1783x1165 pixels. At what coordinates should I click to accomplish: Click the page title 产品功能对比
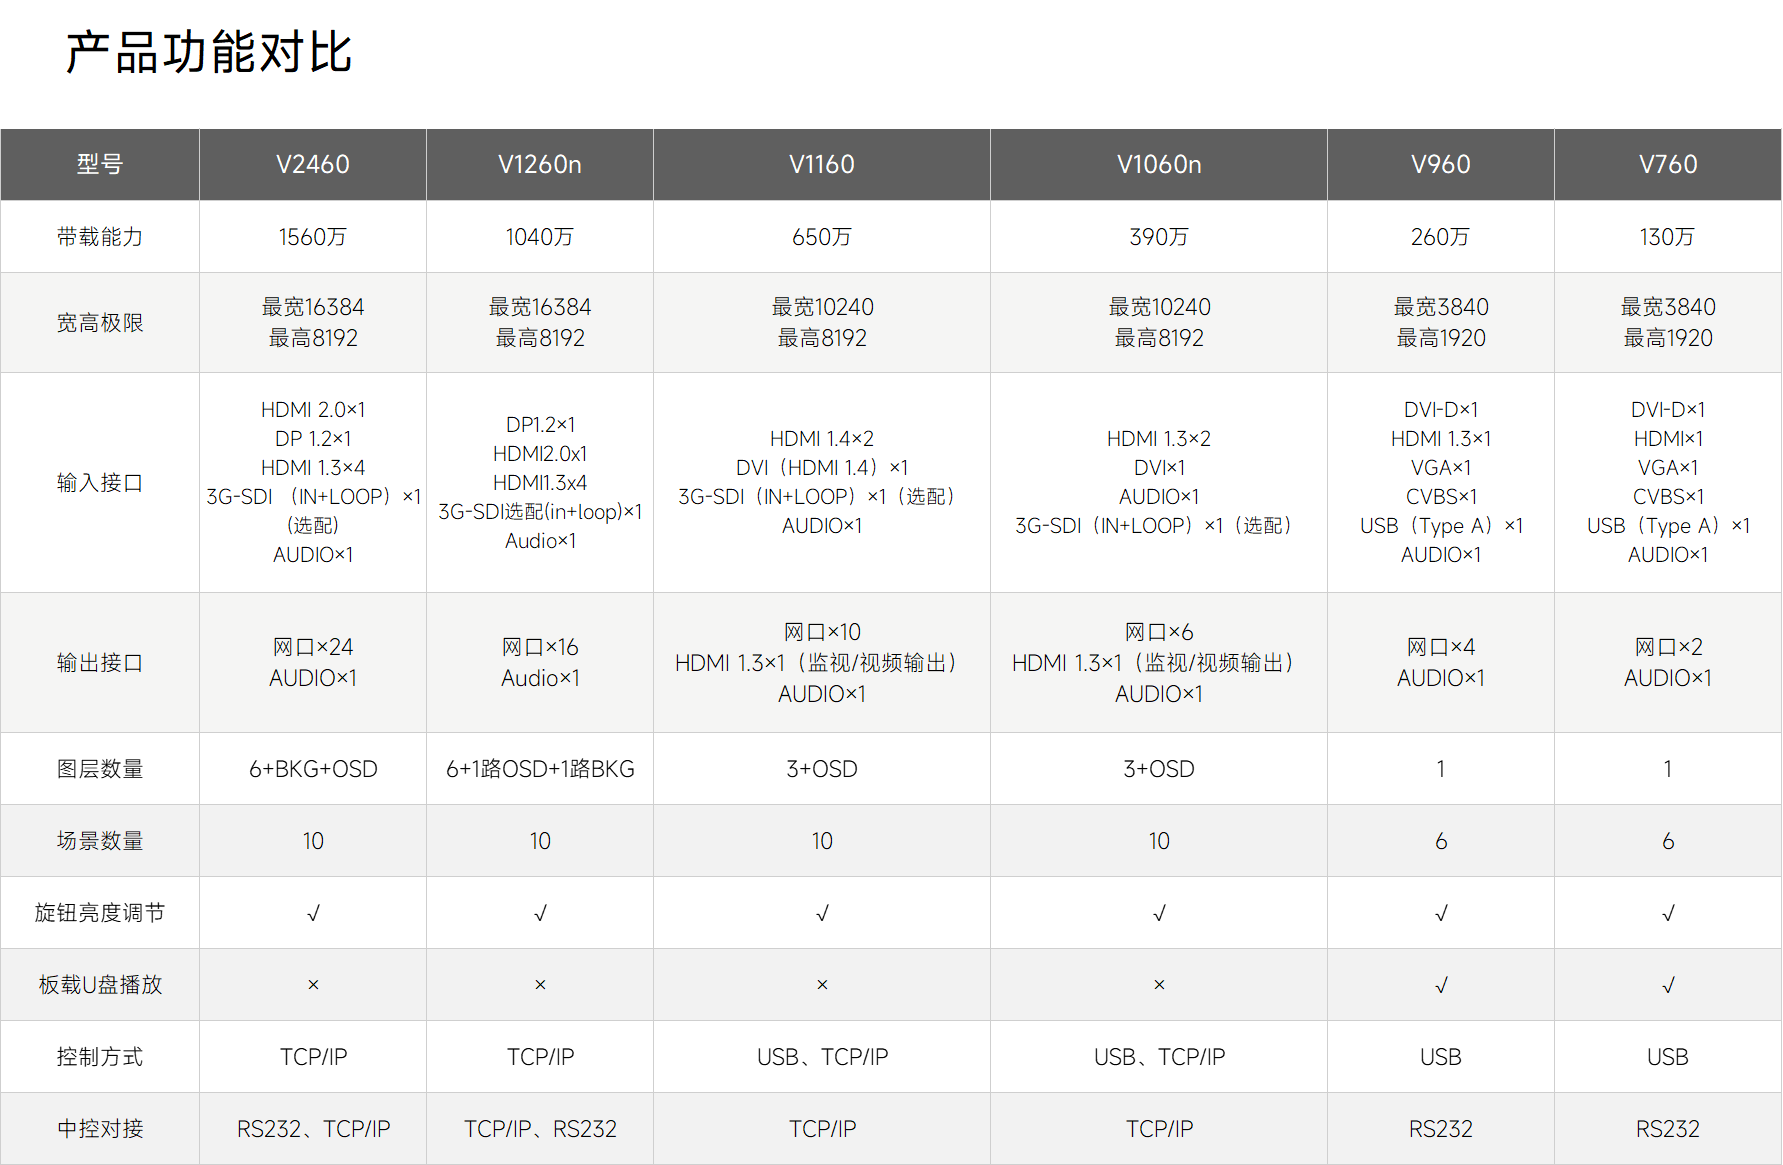(209, 53)
